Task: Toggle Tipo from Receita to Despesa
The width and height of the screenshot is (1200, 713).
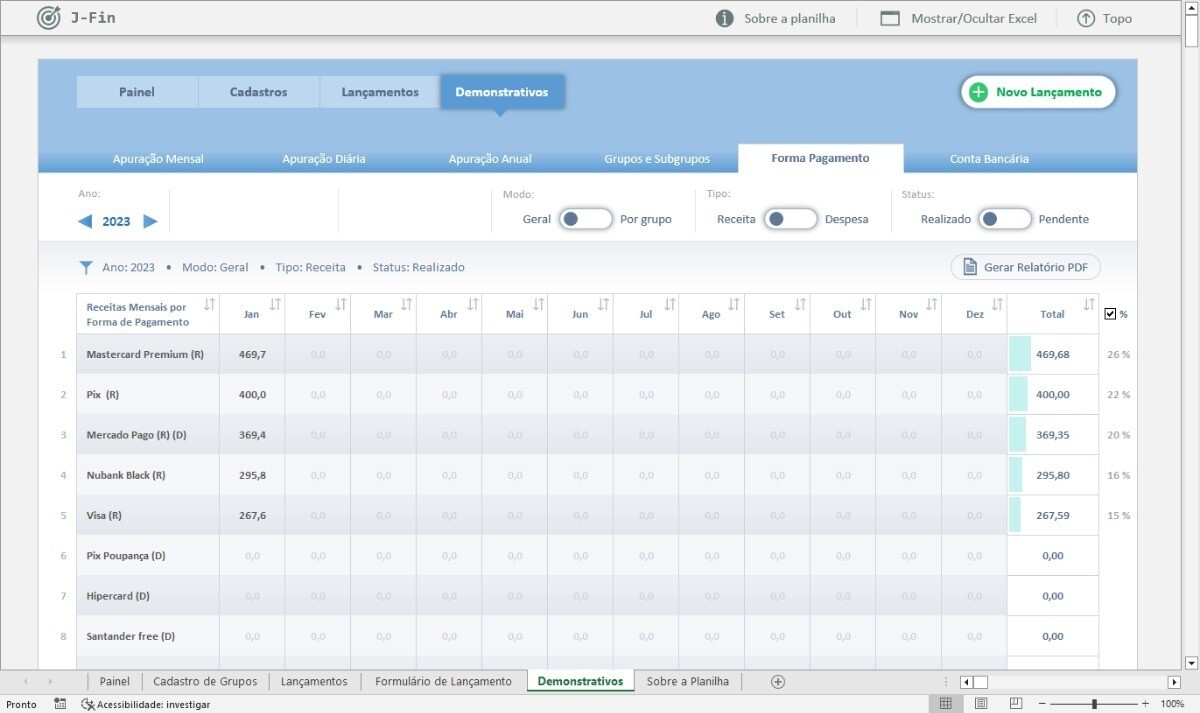Action: [x=790, y=219]
